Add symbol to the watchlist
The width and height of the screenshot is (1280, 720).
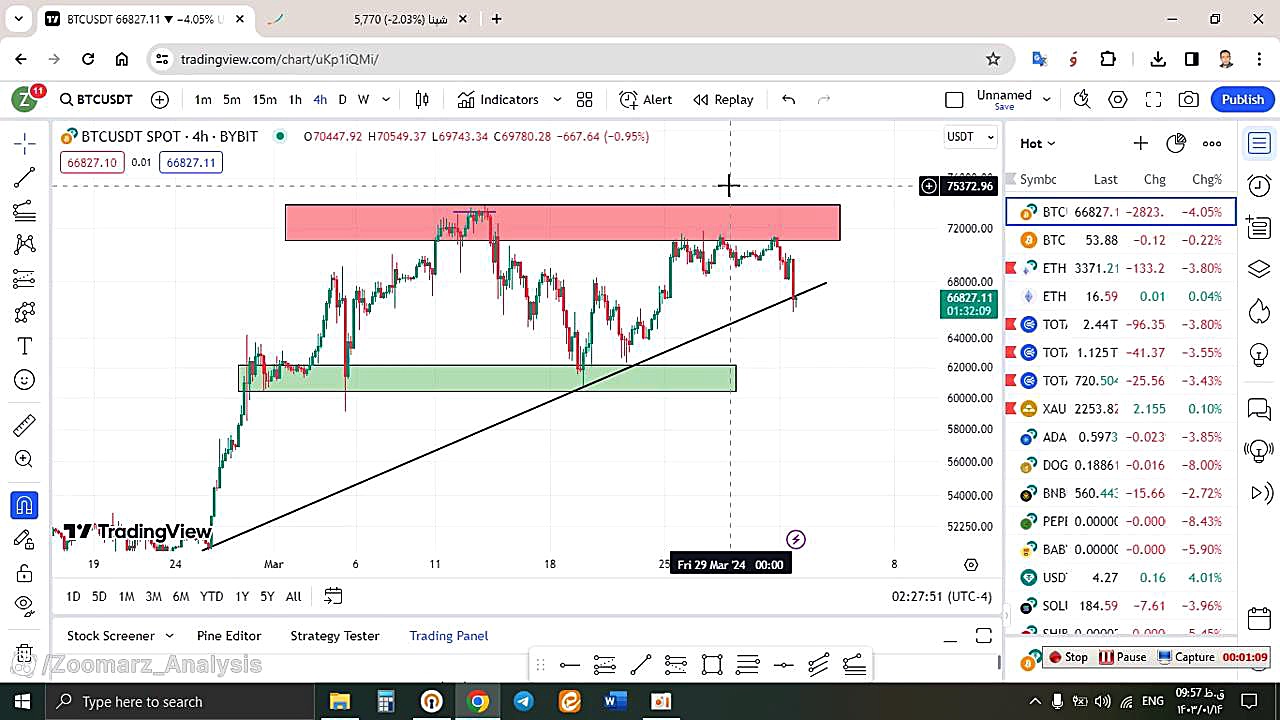(x=1140, y=143)
